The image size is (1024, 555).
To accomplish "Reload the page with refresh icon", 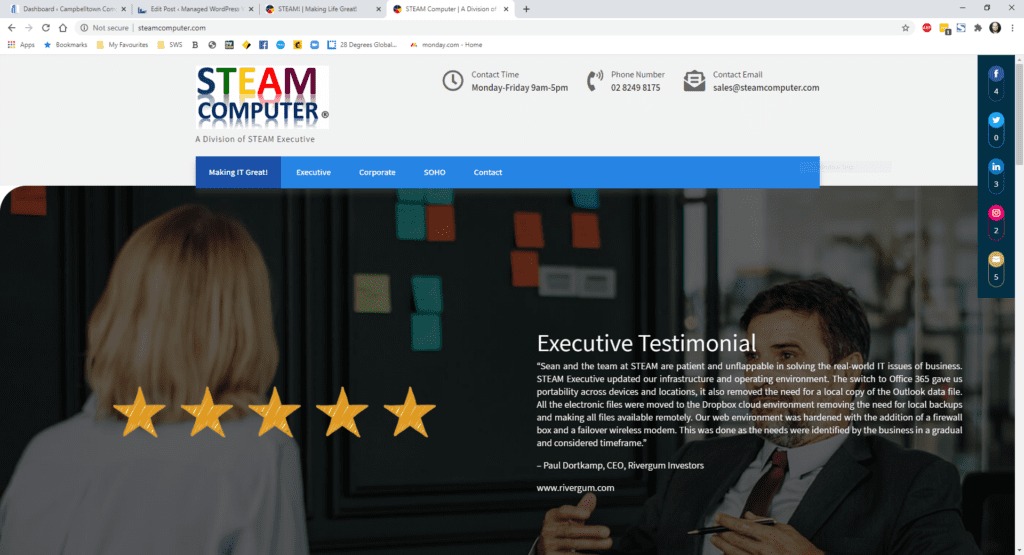I will click(46, 28).
